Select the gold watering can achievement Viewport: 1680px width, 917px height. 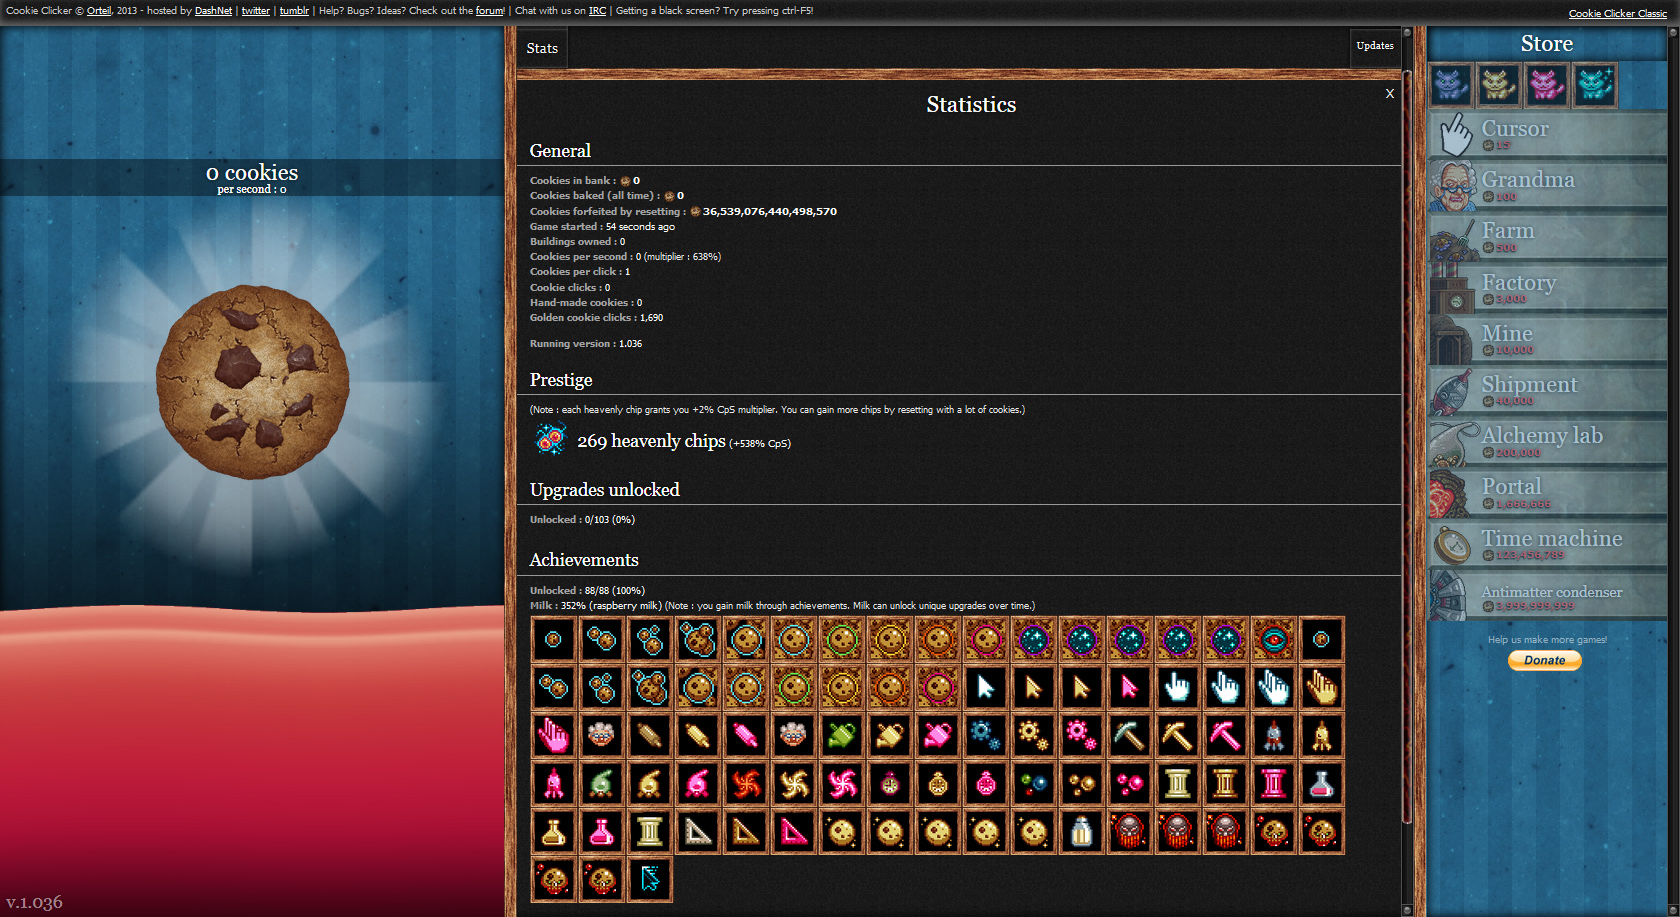click(890, 735)
